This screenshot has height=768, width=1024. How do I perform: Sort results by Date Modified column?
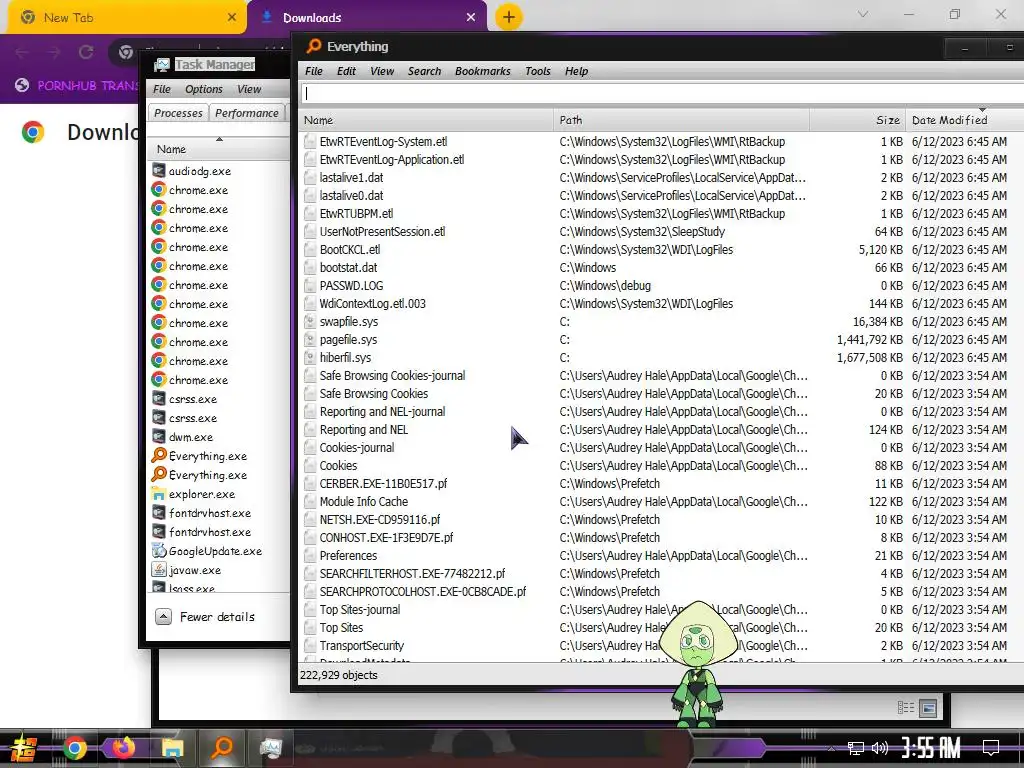point(965,120)
